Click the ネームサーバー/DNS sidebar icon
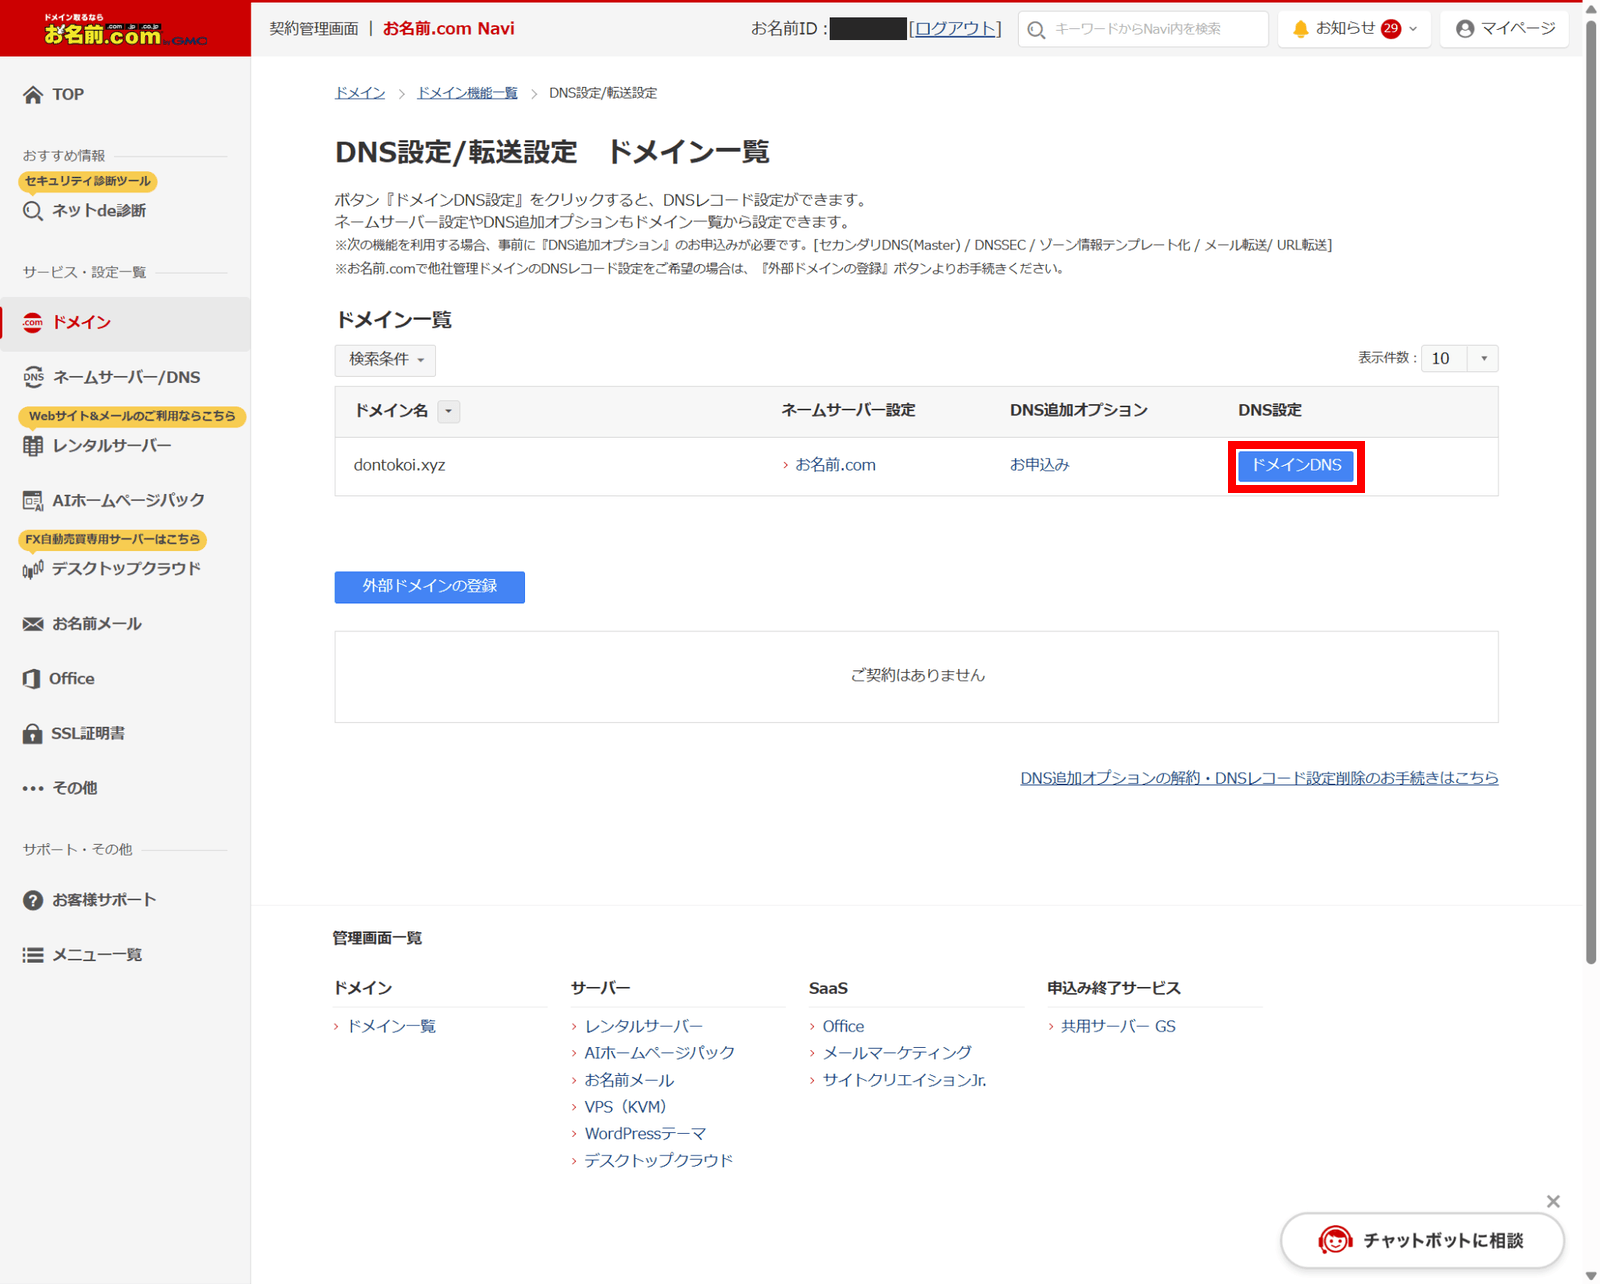 (33, 377)
